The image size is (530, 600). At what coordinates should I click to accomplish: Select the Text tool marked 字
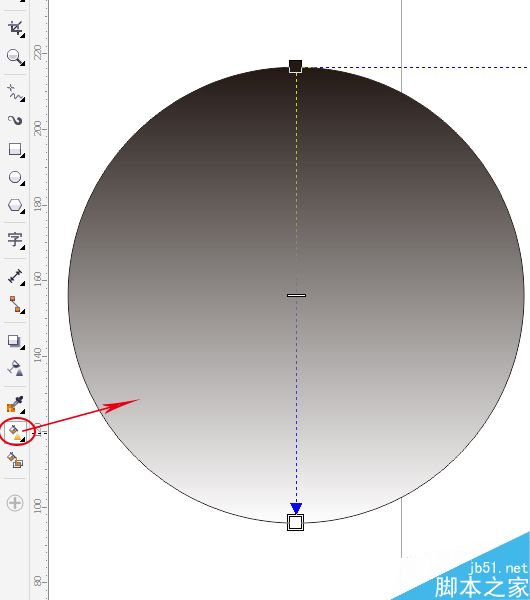(16, 240)
